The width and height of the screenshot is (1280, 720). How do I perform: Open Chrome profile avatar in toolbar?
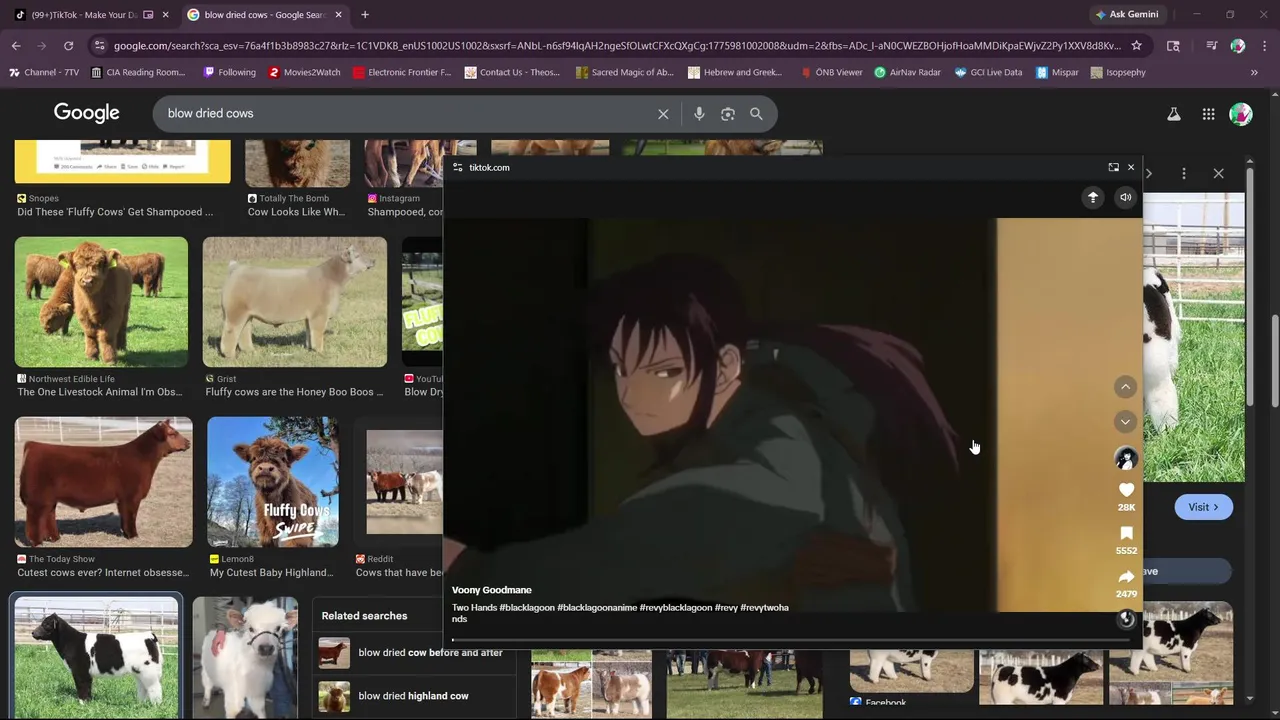(1238, 46)
